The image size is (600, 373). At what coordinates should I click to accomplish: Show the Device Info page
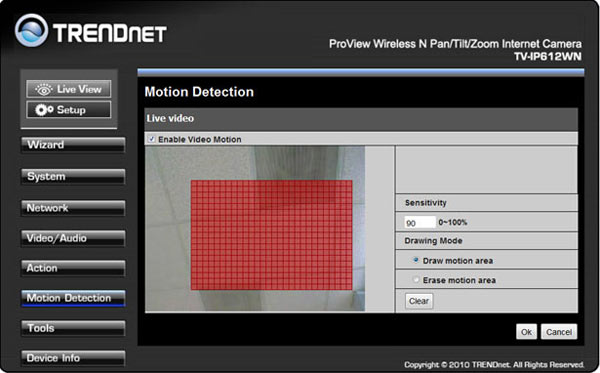(73, 358)
